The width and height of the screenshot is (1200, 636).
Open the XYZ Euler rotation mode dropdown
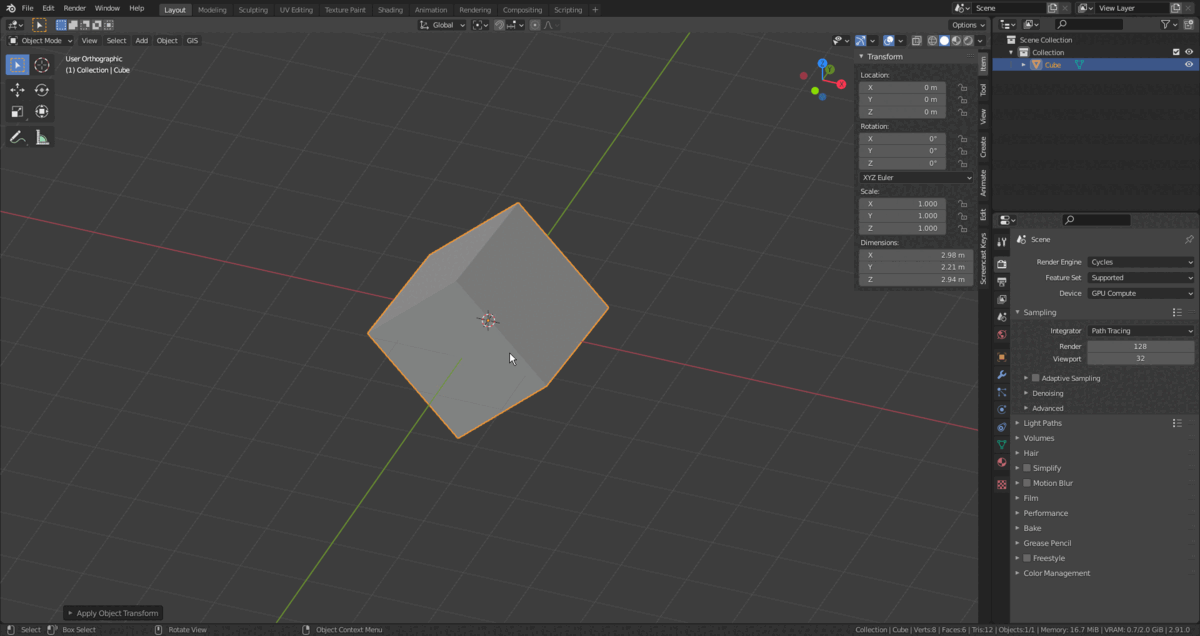(916, 178)
